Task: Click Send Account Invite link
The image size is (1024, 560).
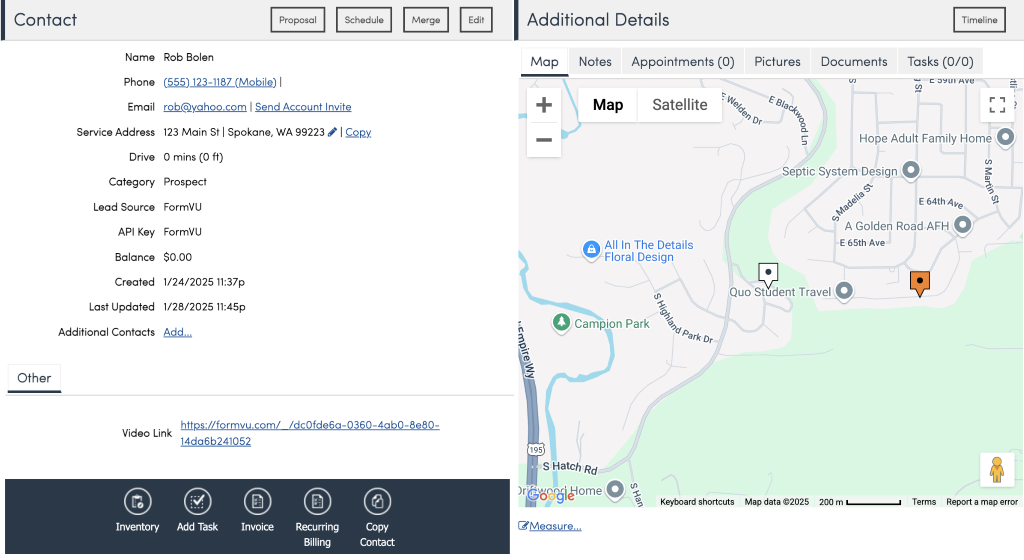Action: 303,106
